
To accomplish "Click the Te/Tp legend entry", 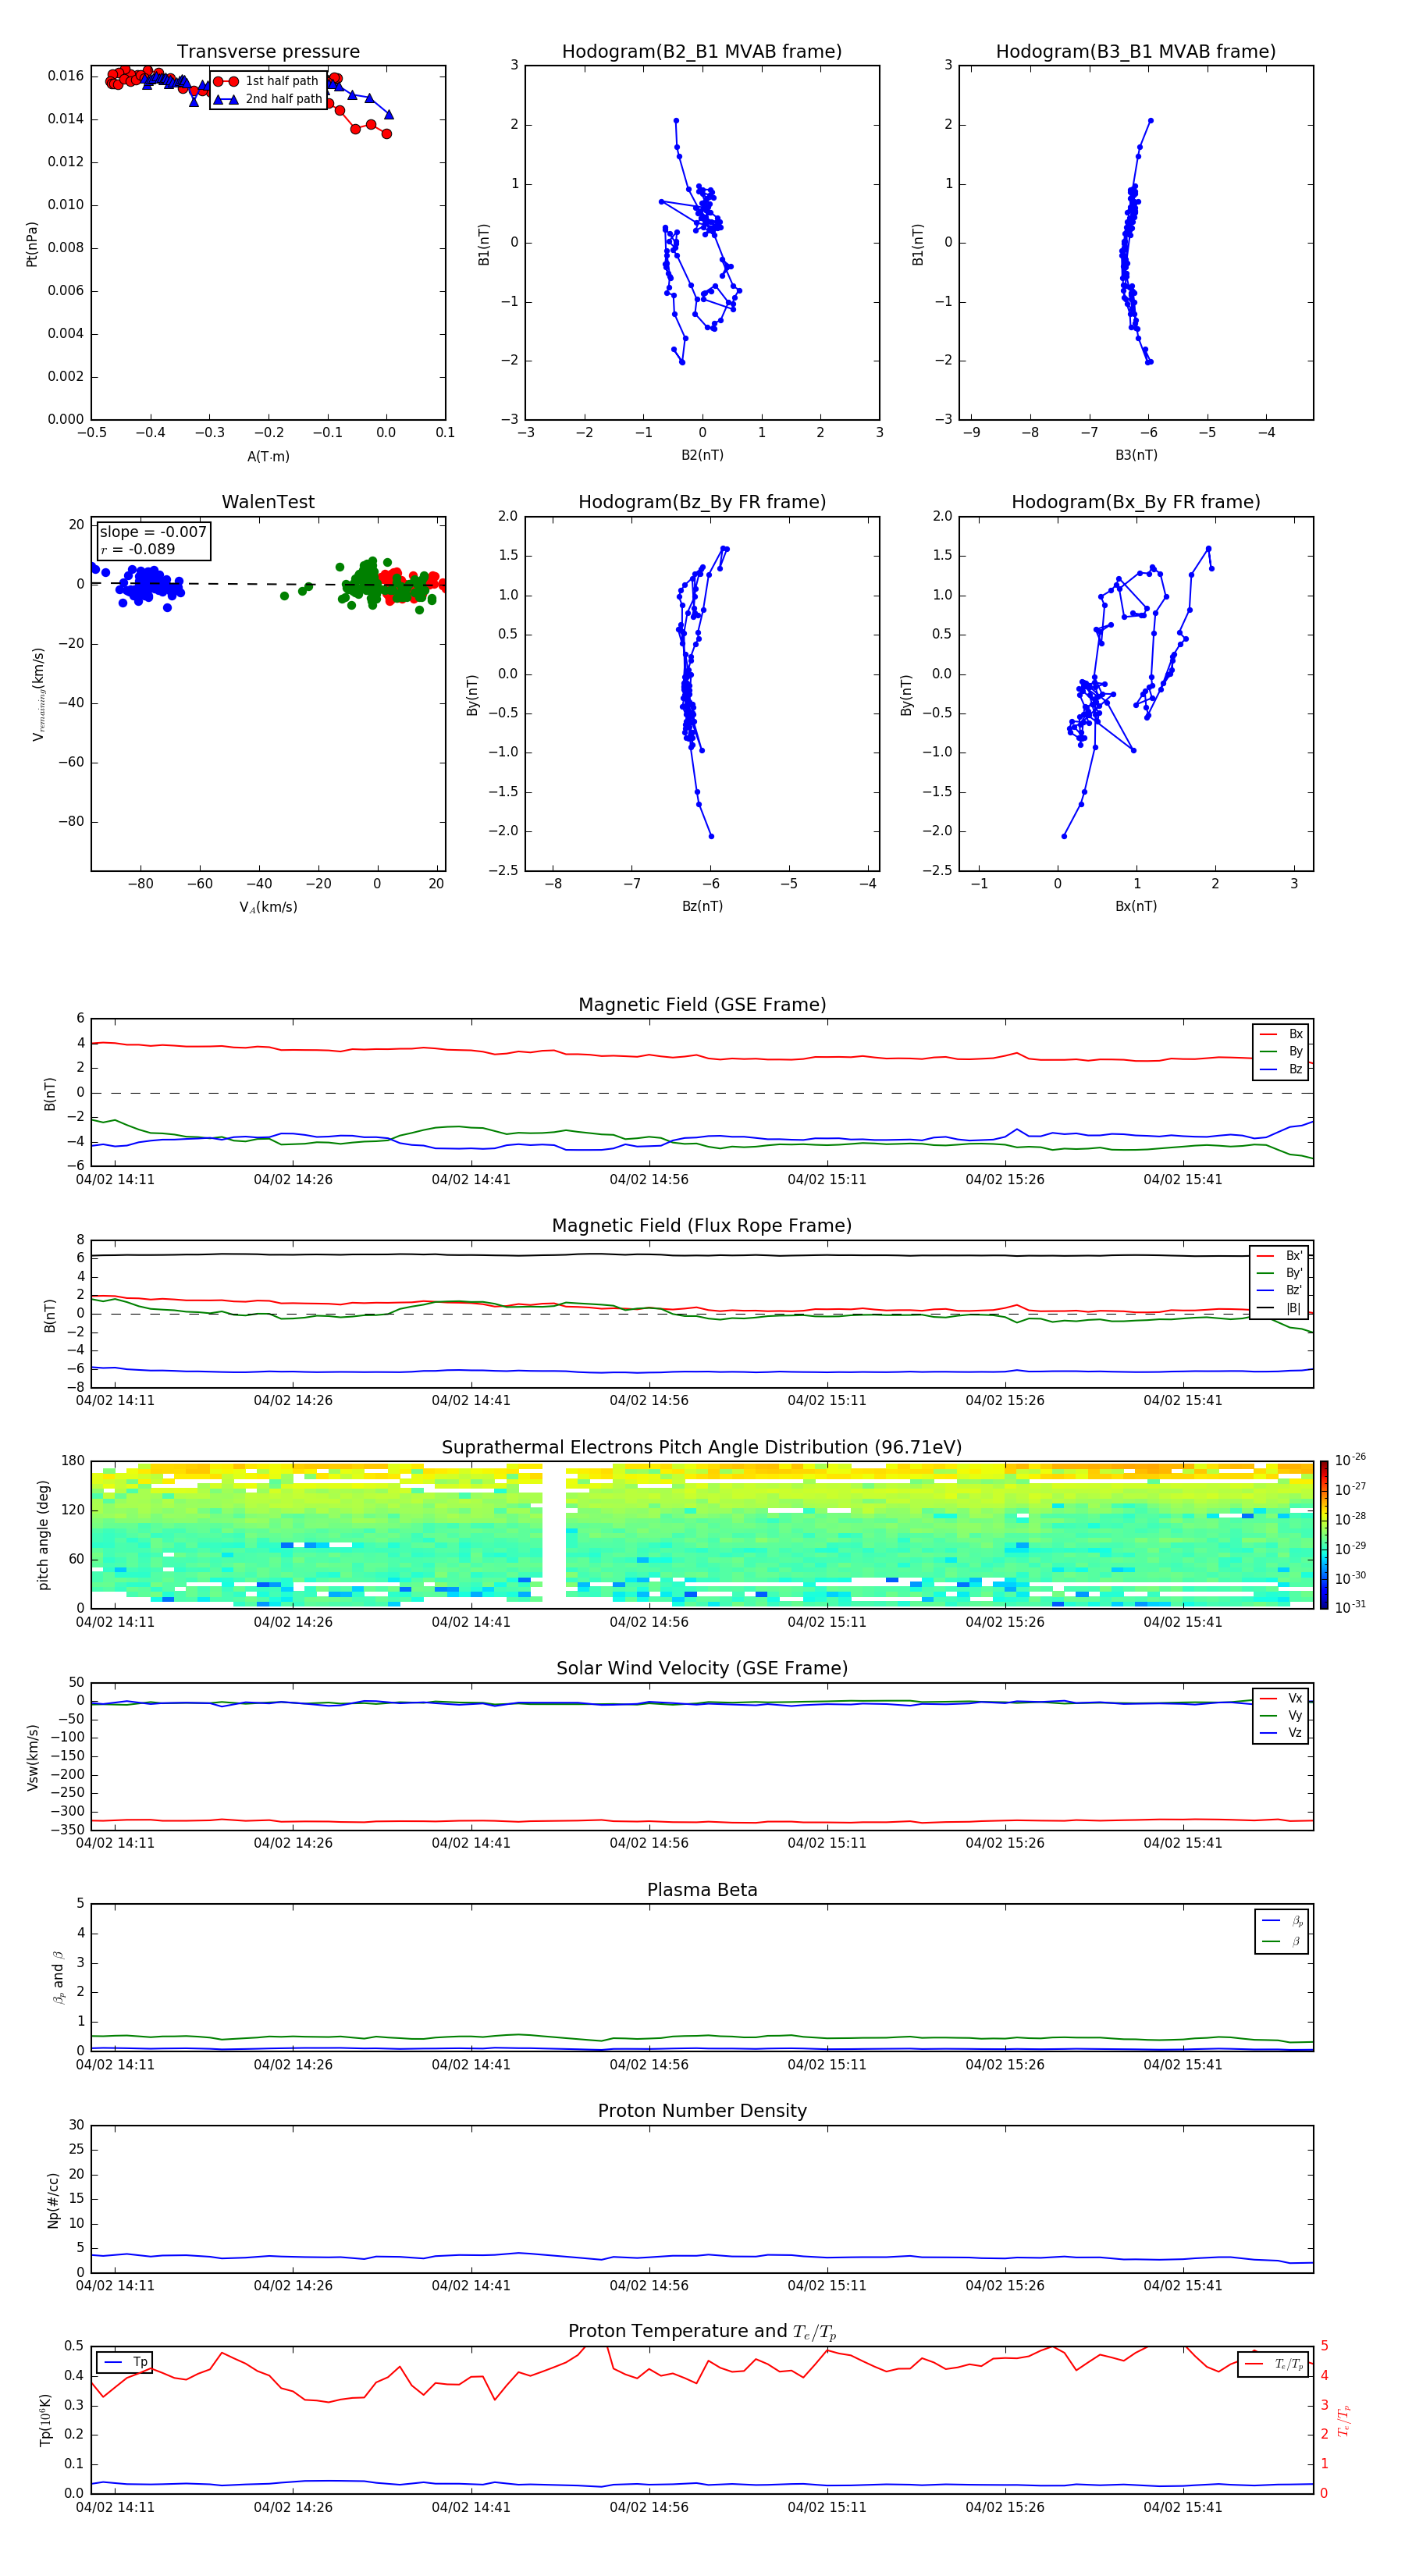I will coord(1274,2364).
